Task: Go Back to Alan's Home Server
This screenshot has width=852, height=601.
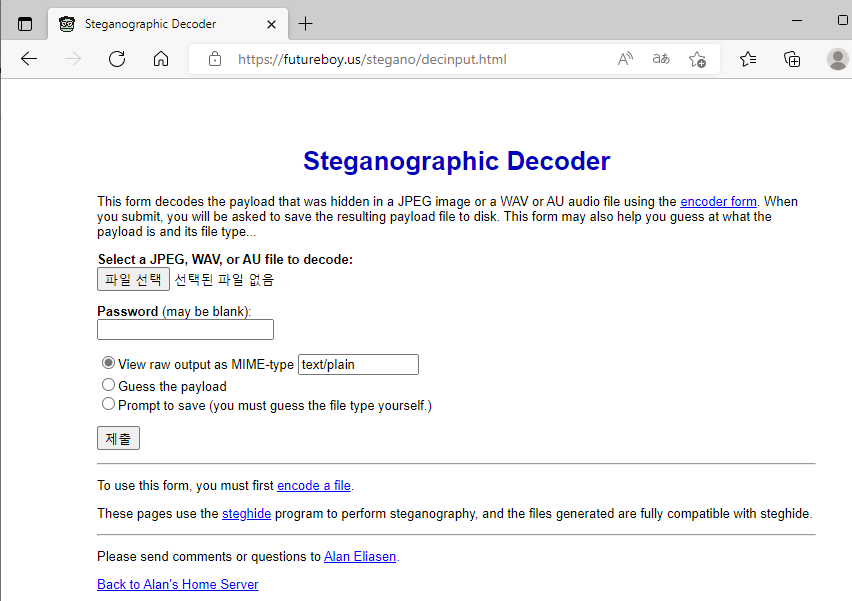Action: click(178, 584)
